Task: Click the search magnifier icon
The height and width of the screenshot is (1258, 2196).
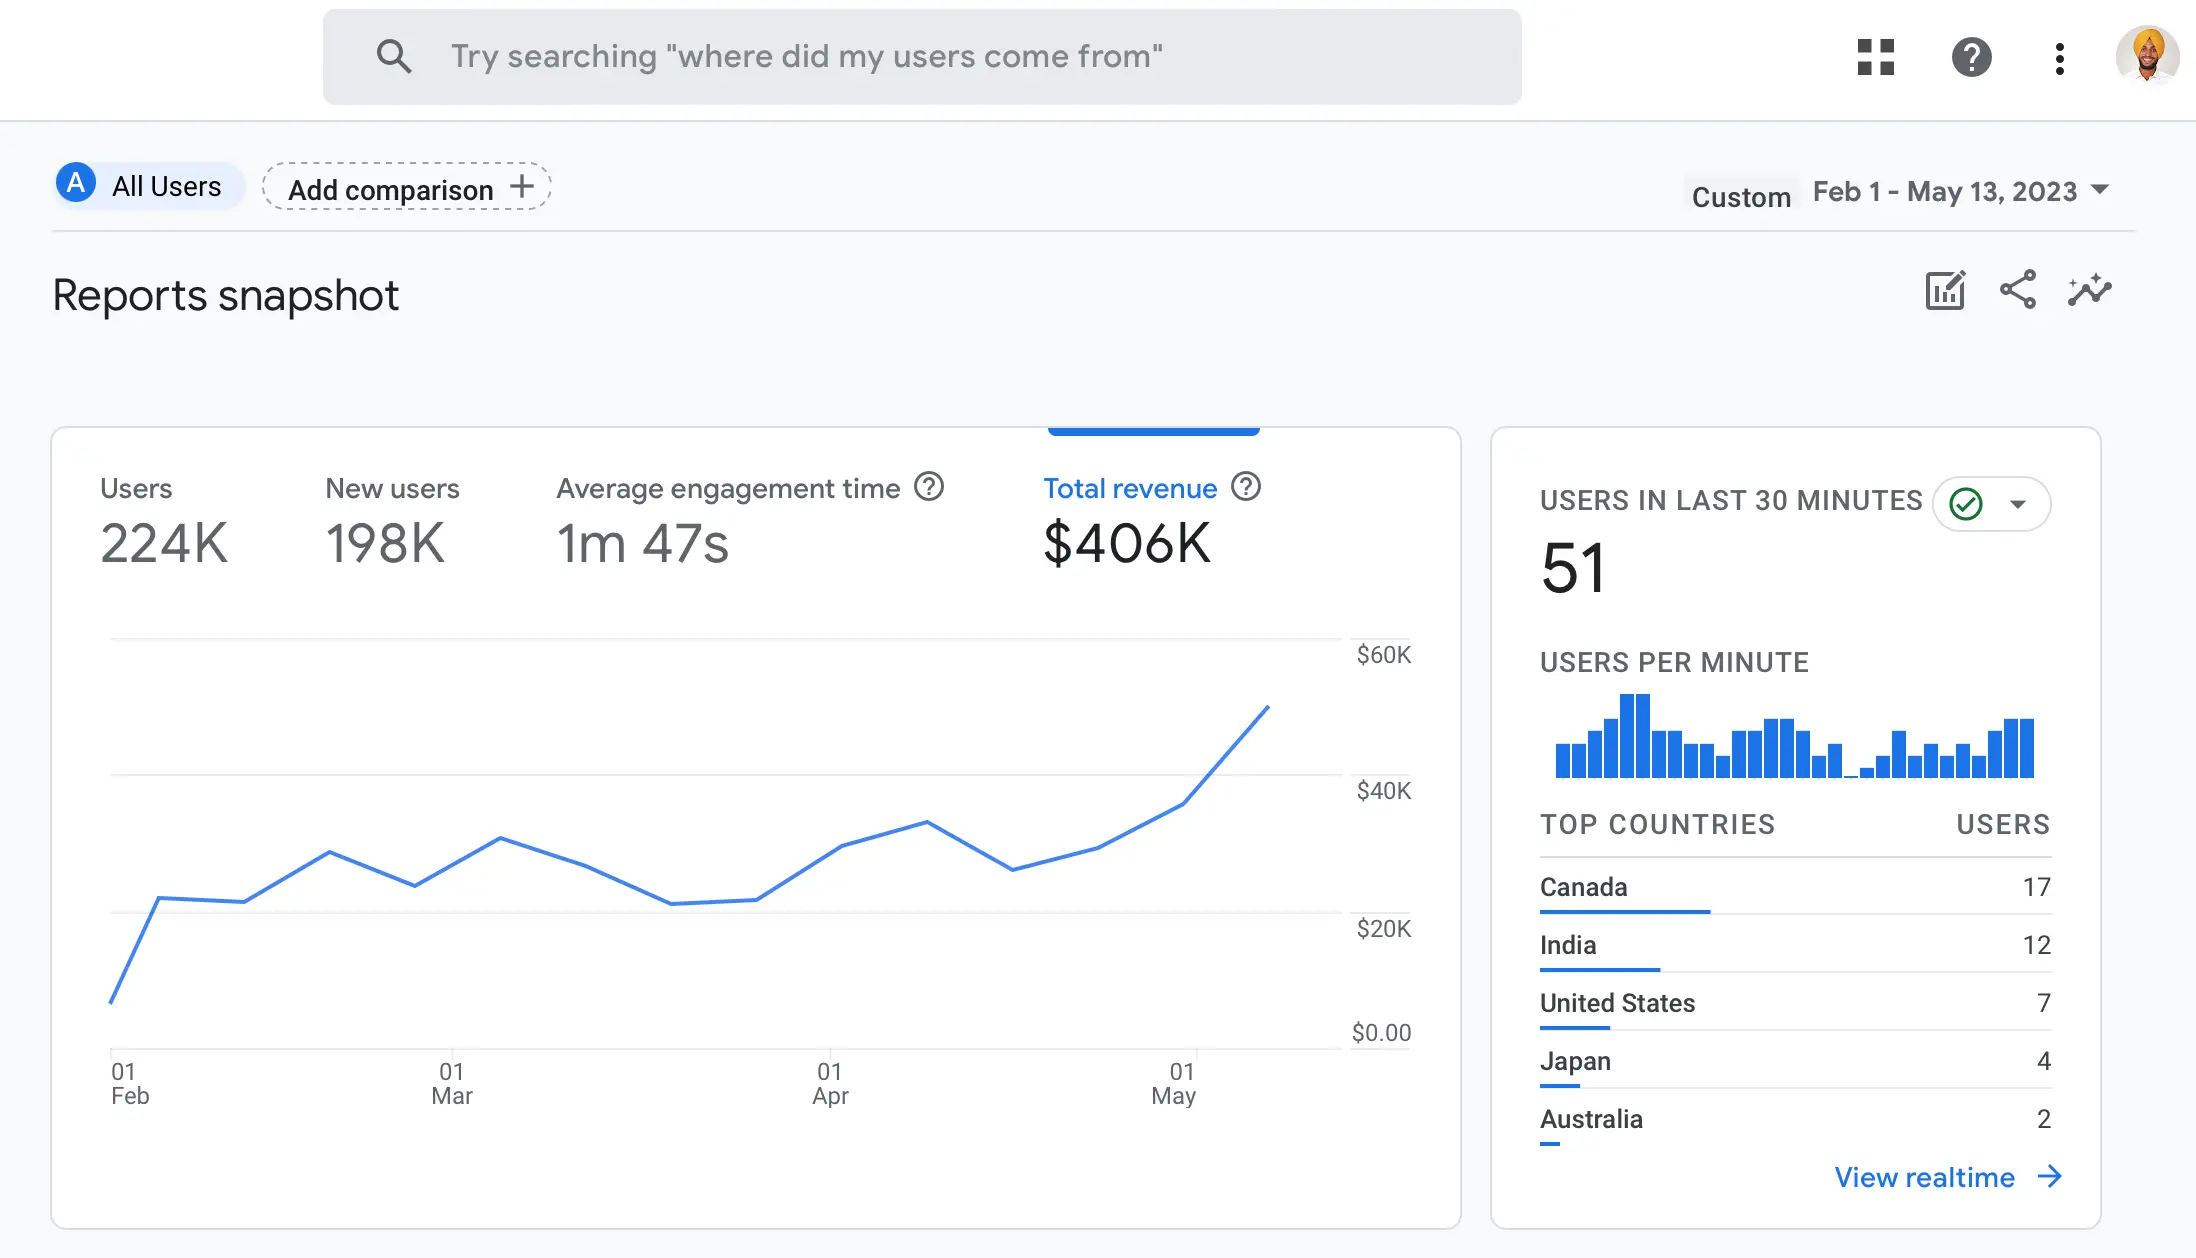Action: pos(394,56)
